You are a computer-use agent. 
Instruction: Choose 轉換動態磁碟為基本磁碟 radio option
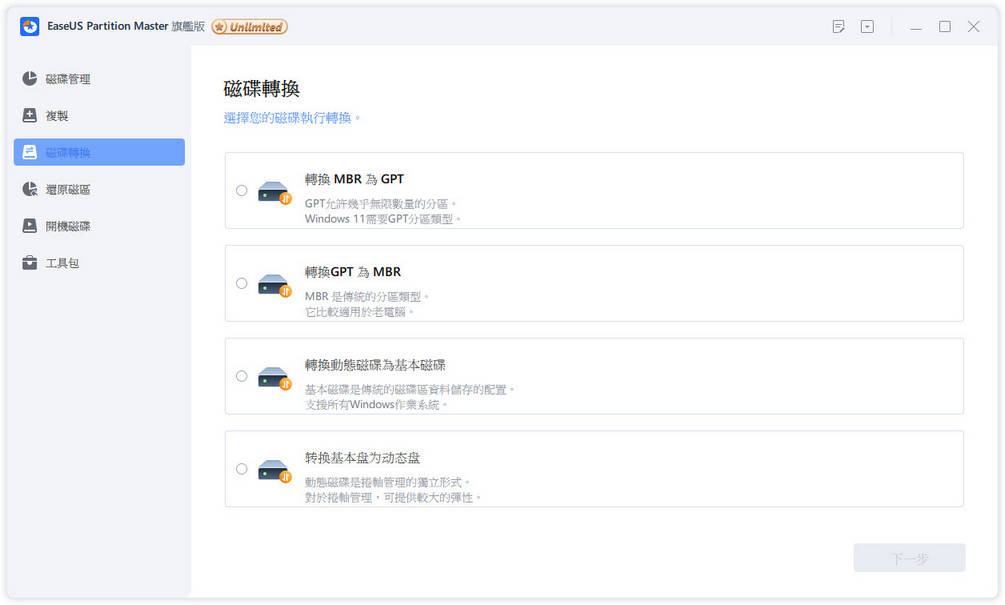[x=242, y=376]
